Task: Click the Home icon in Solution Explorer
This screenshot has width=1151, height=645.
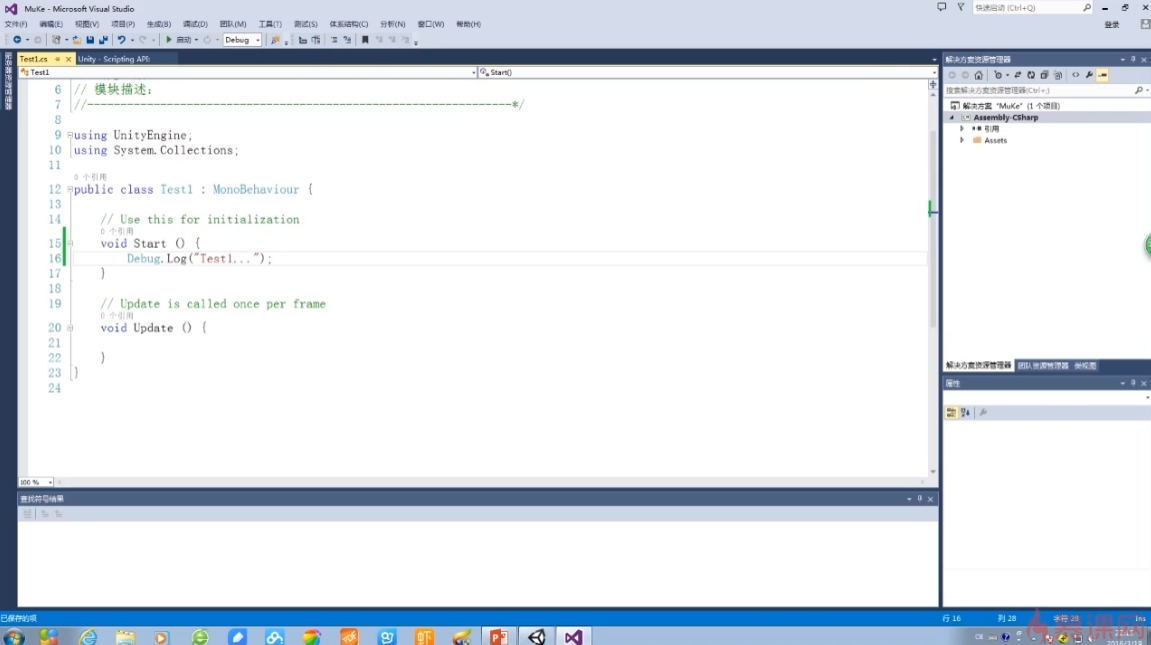Action: point(978,75)
